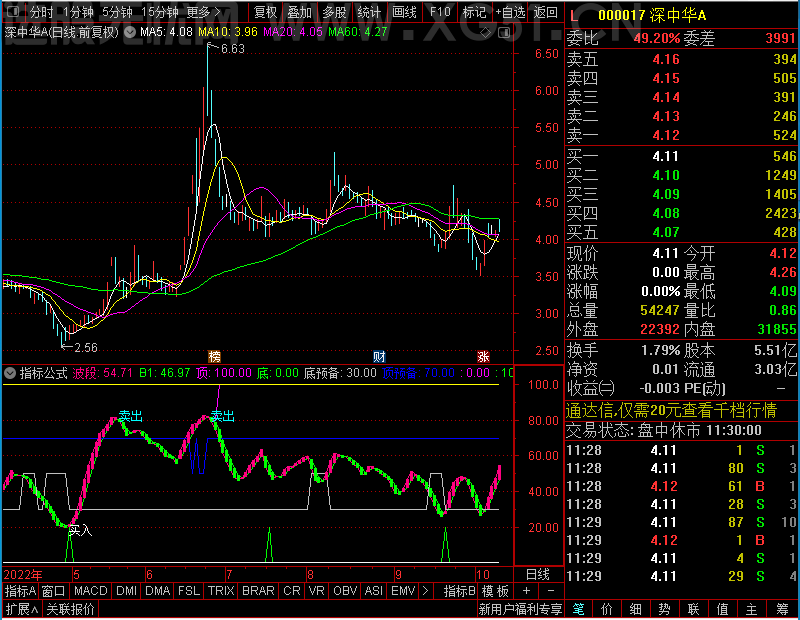Select the TRIX indicator
Screen dimensions: 800x620
221,591
